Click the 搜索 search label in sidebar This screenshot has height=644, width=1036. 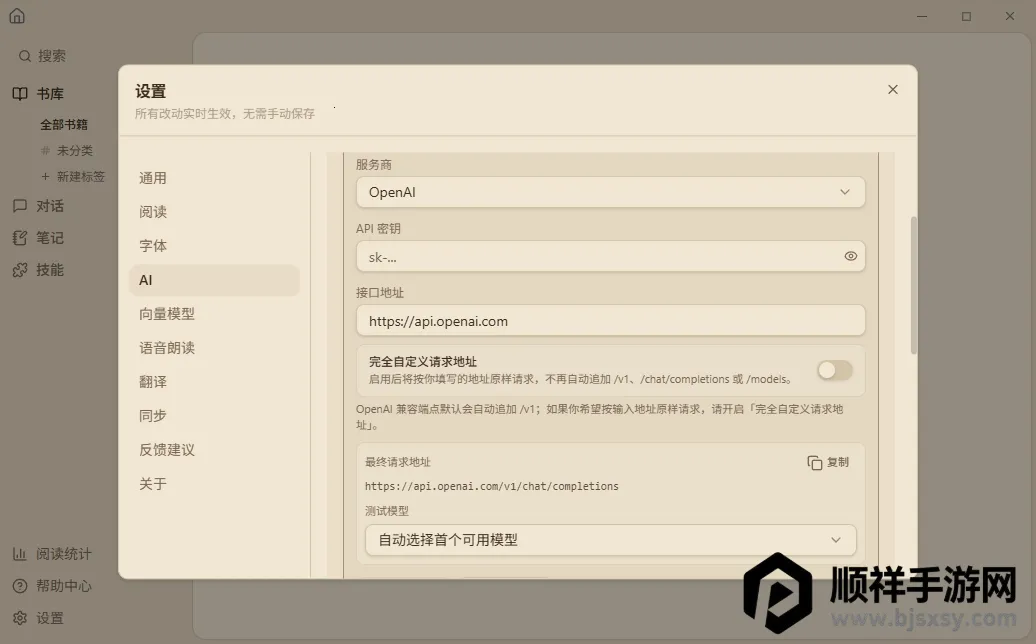tap(52, 56)
